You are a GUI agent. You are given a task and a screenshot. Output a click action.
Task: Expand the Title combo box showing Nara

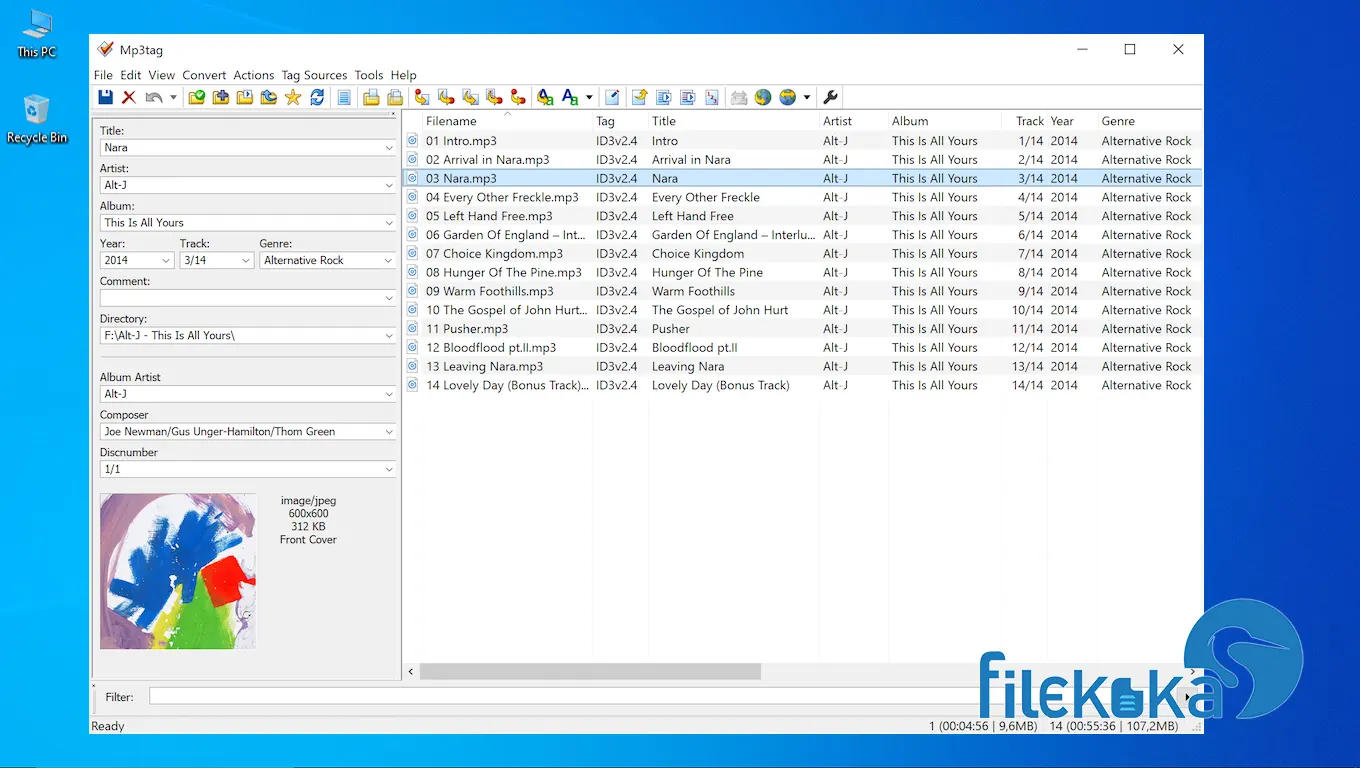coord(389,148)
